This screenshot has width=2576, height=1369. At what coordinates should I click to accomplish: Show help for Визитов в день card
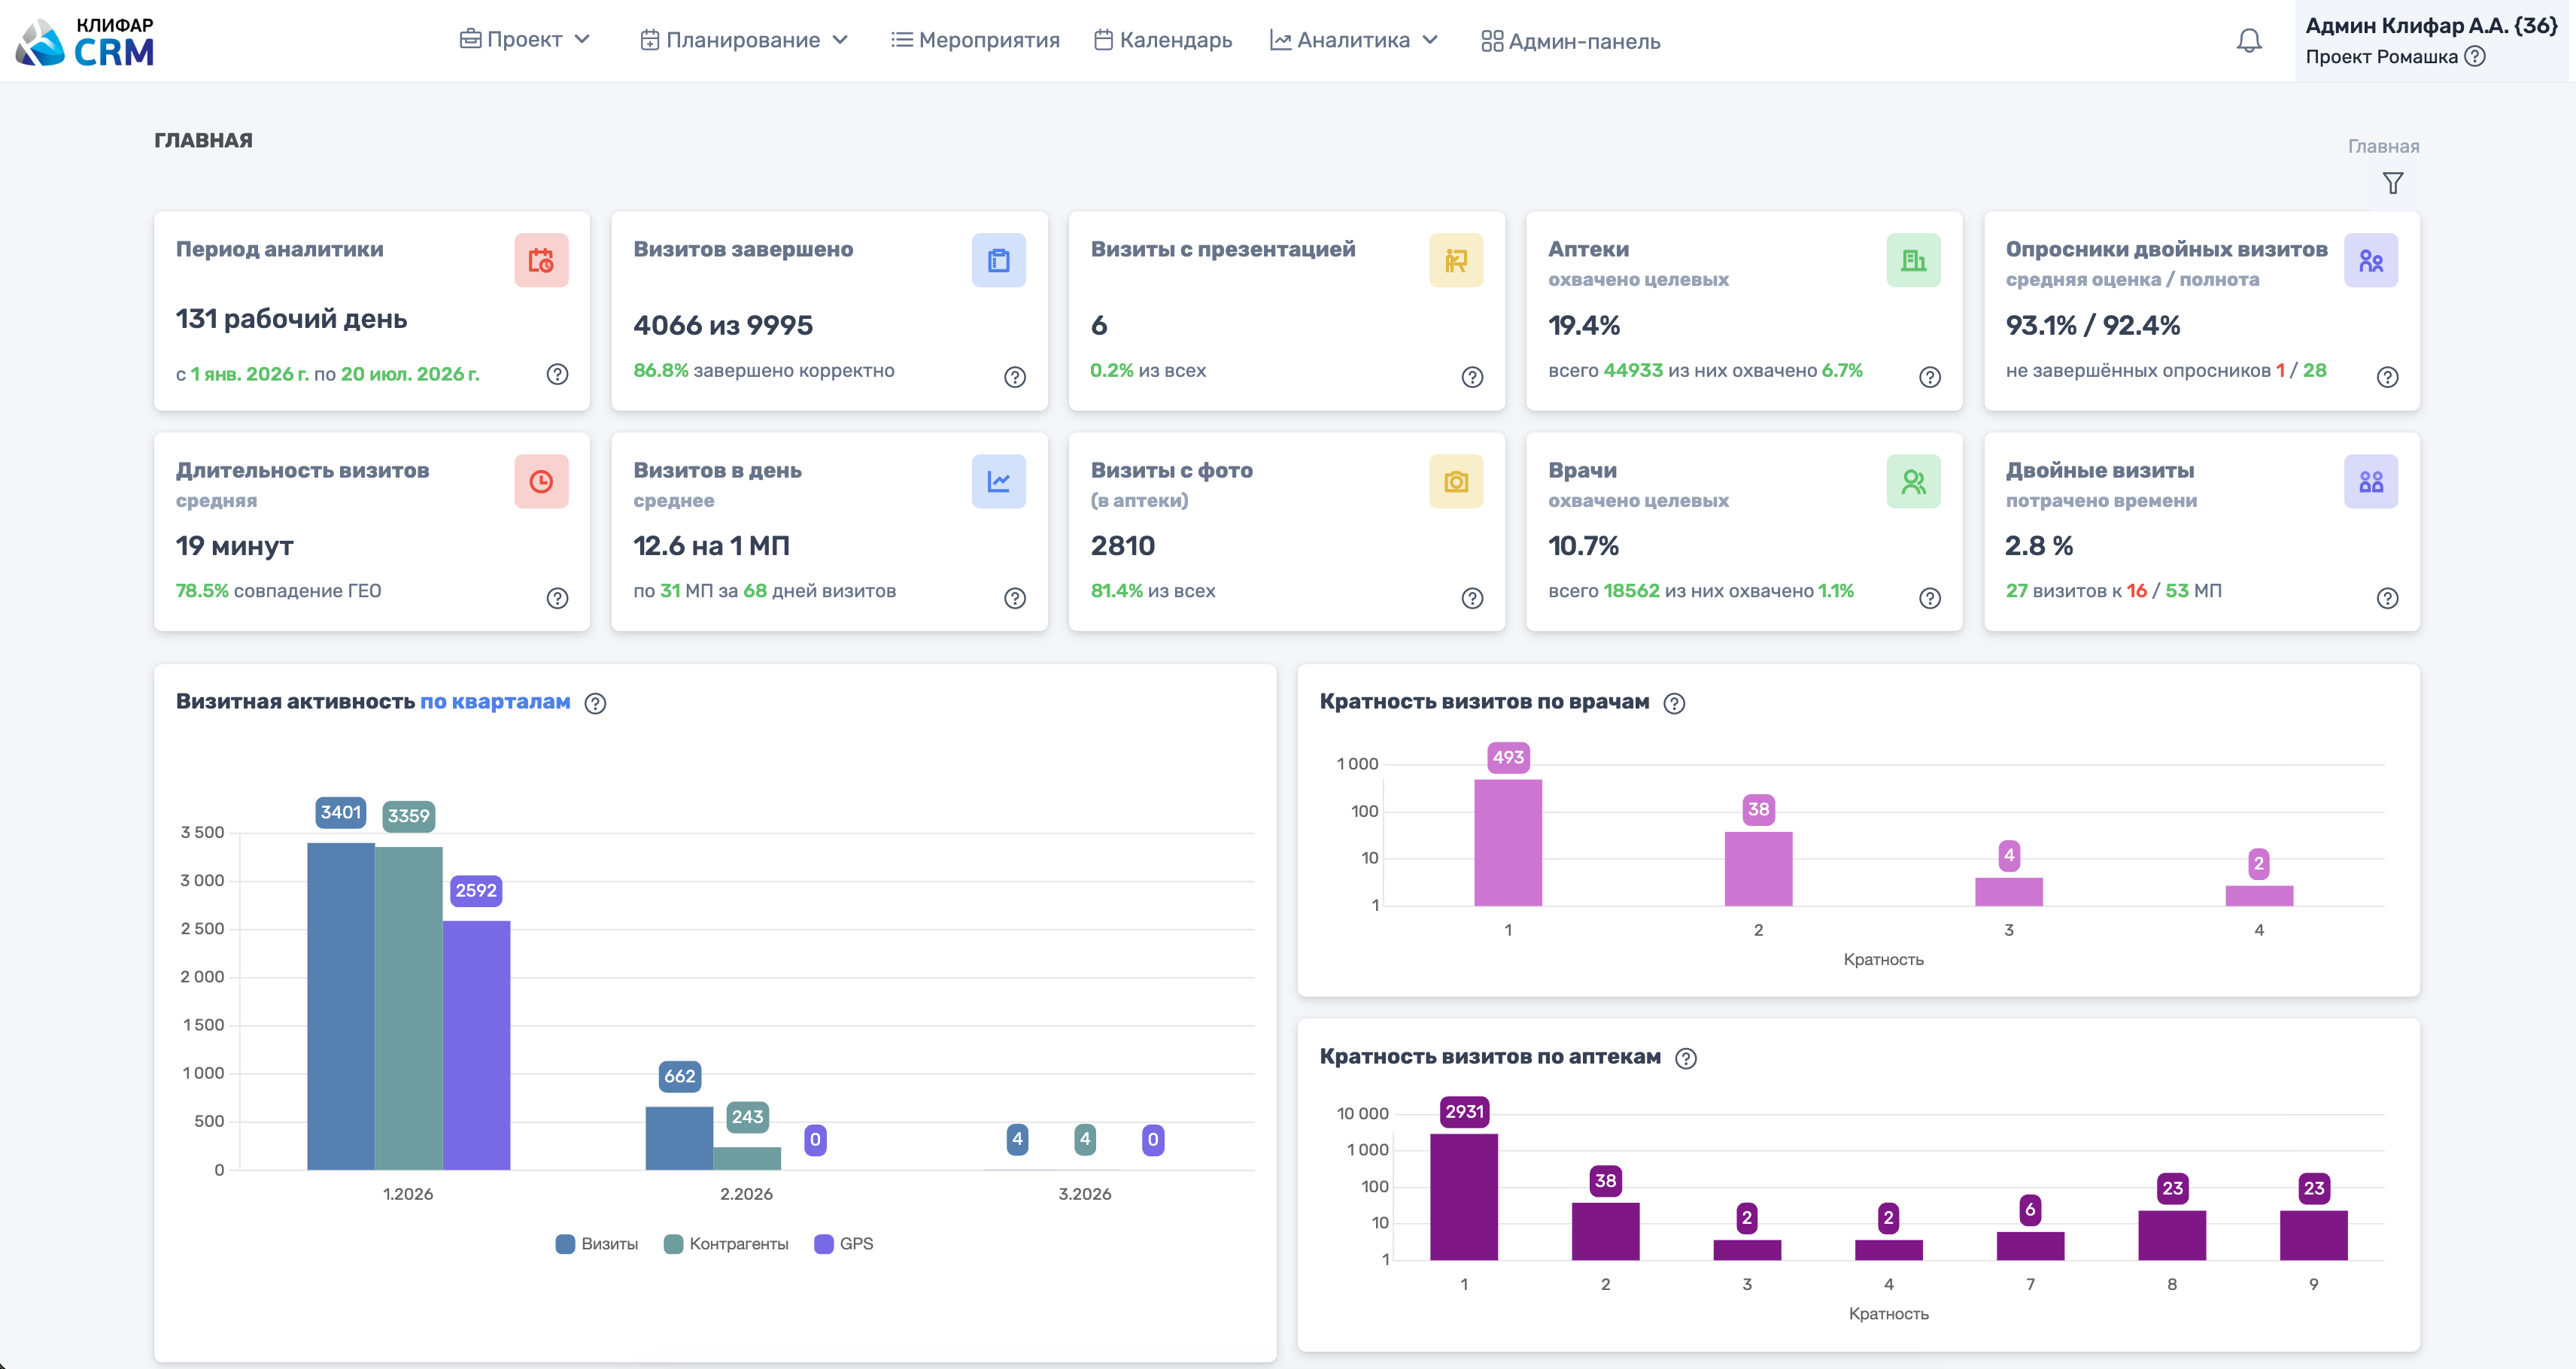pyautogui.click(x=1015, y=598)
